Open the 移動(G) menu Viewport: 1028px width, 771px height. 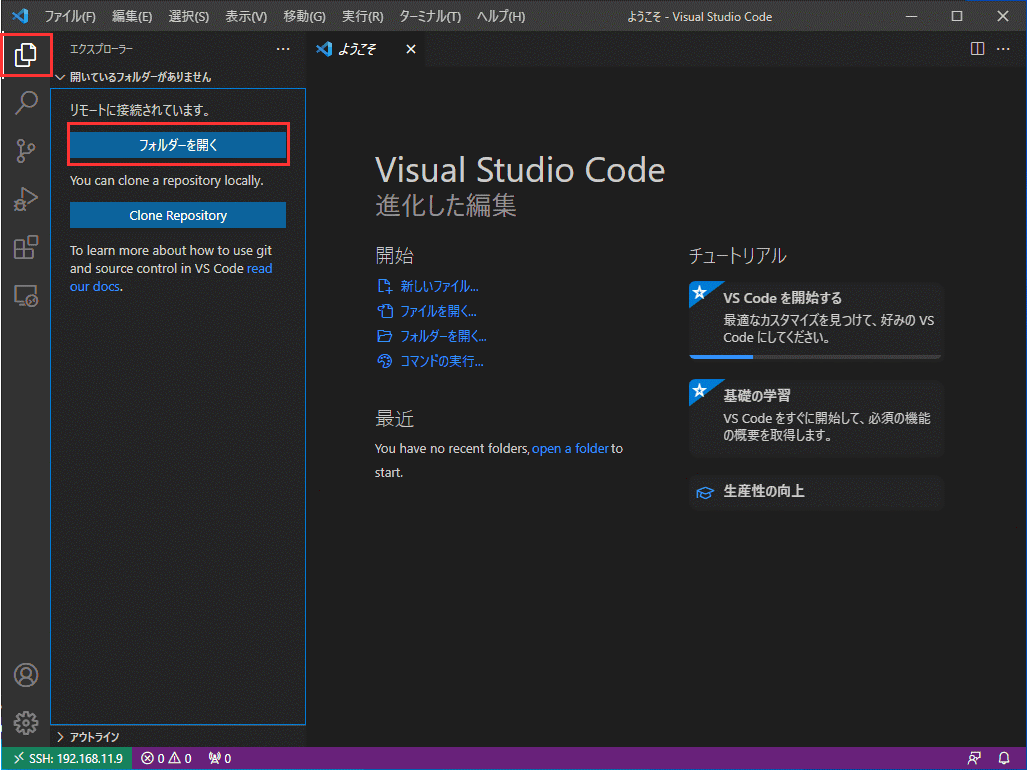[x=304, y=16]
